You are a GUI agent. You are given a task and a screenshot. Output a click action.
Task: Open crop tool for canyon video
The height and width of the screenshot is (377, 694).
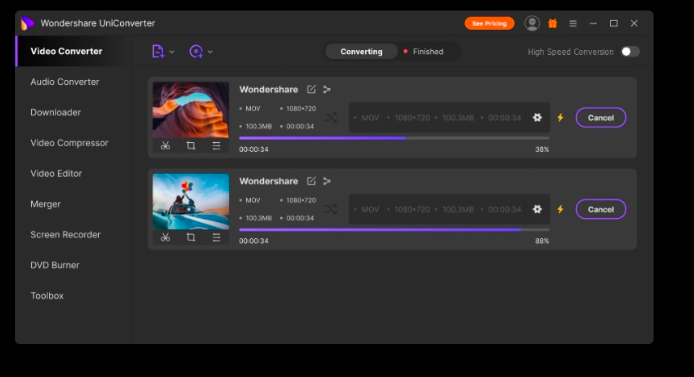tap(191, 146)
